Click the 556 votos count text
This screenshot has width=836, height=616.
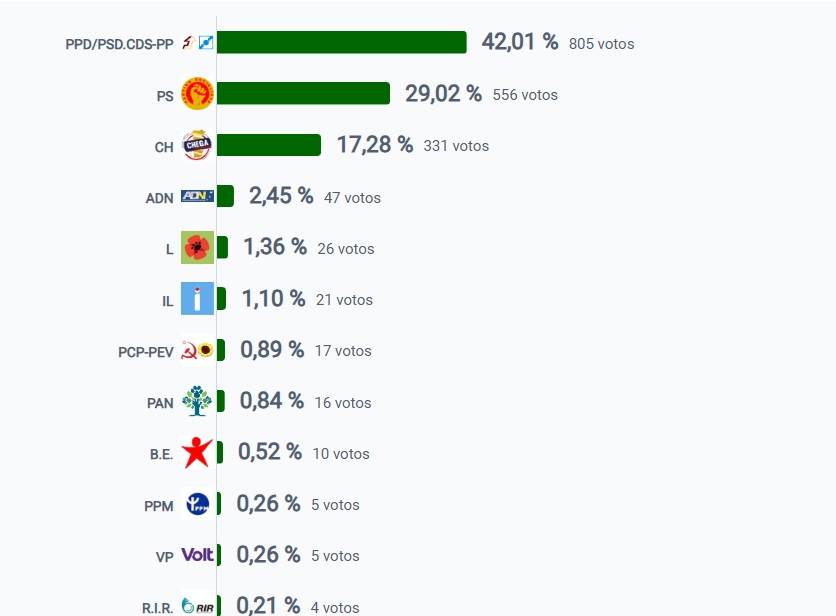(525, 95)
